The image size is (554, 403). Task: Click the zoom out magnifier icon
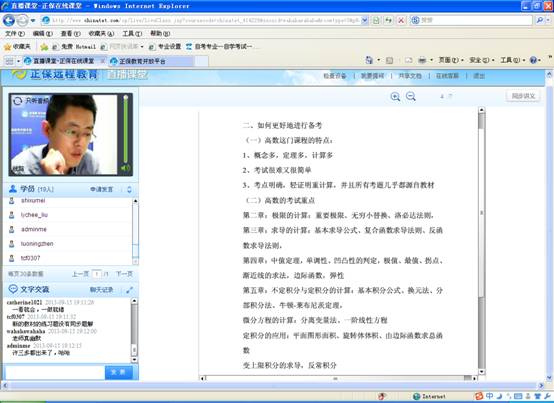[x=411, y=96]
